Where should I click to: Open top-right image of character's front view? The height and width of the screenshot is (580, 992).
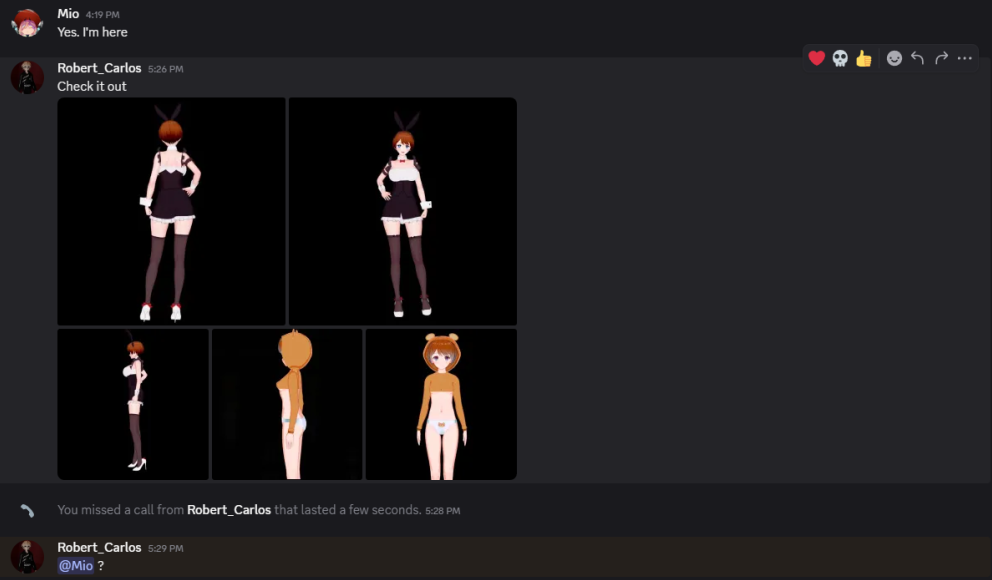pyautogui.click(x=403, y=211)
